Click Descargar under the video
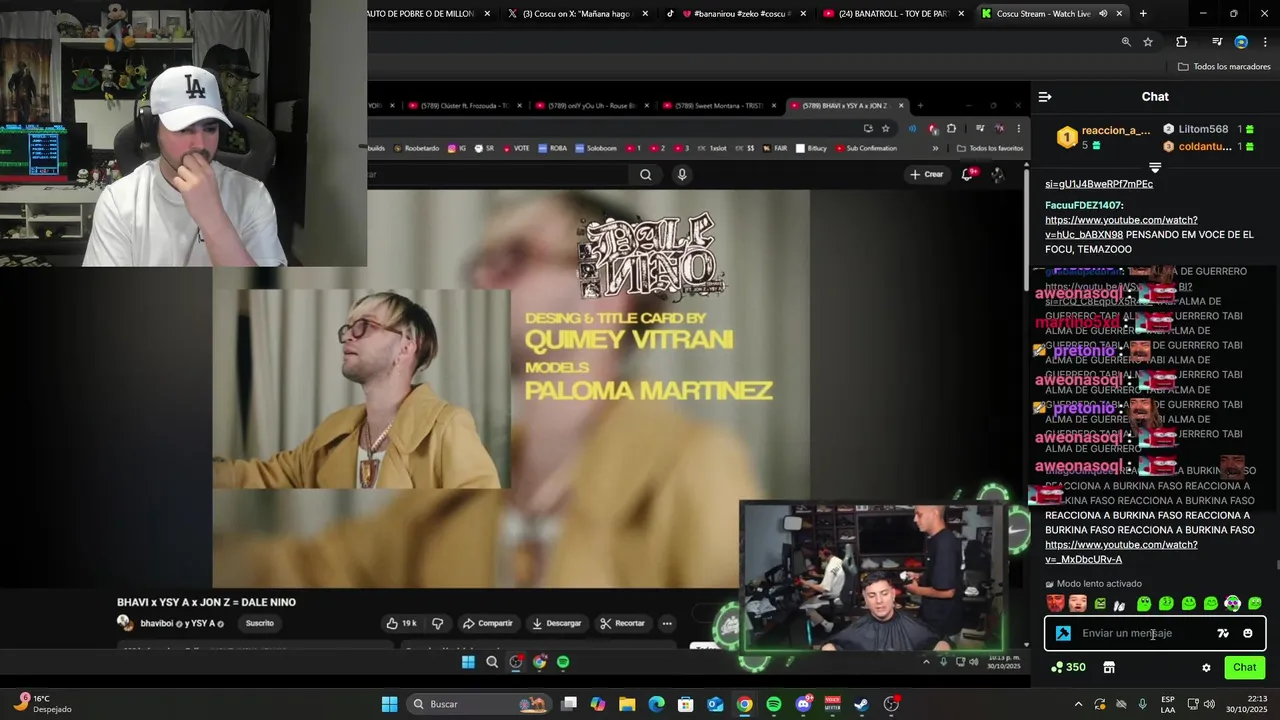 (557, 623)
